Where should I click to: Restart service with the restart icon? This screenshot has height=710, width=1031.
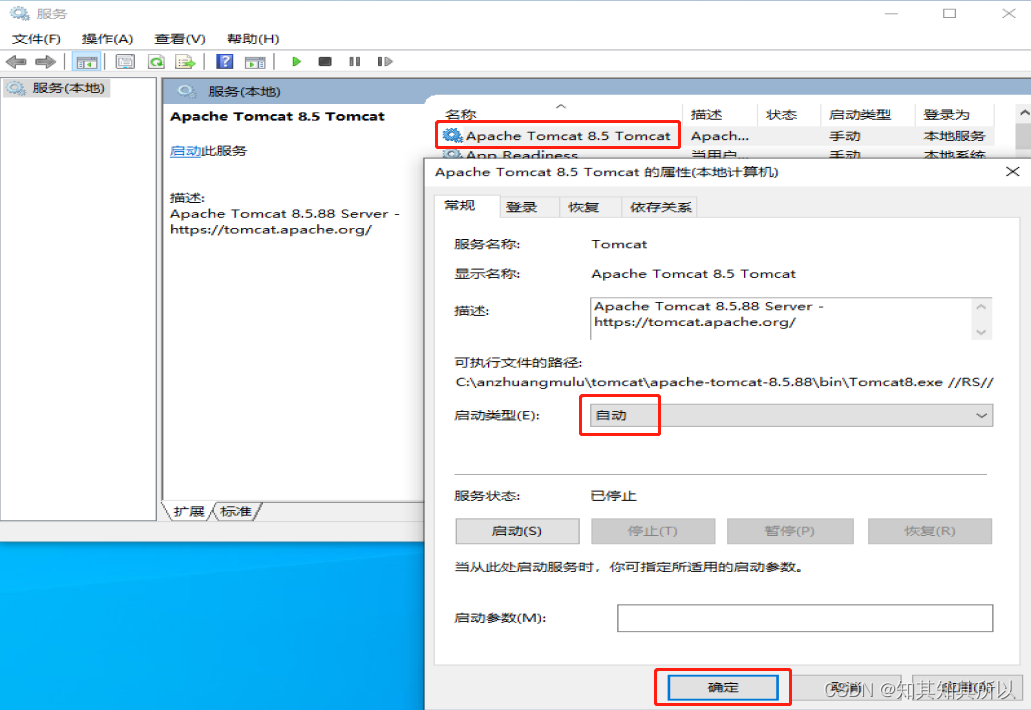[x=385, y=62]
